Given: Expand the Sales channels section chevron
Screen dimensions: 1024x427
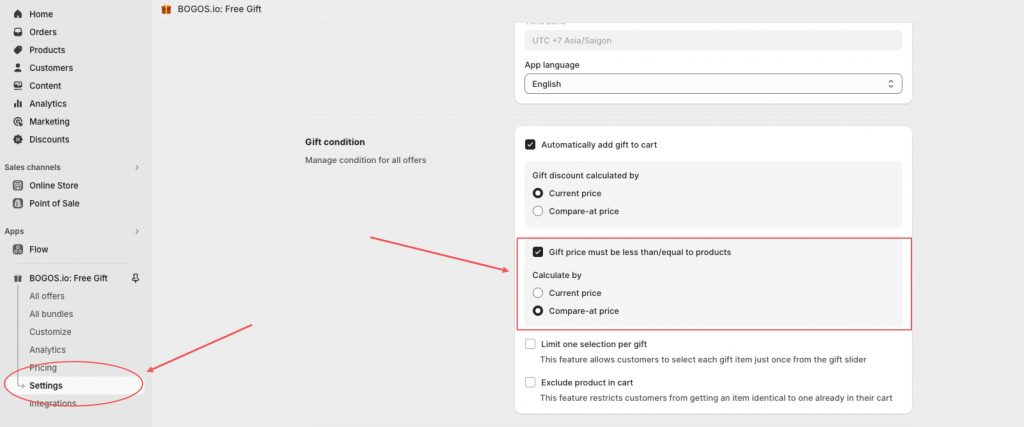Looking at the screenshot, I should pyautogui.click(x=137, y=168).
